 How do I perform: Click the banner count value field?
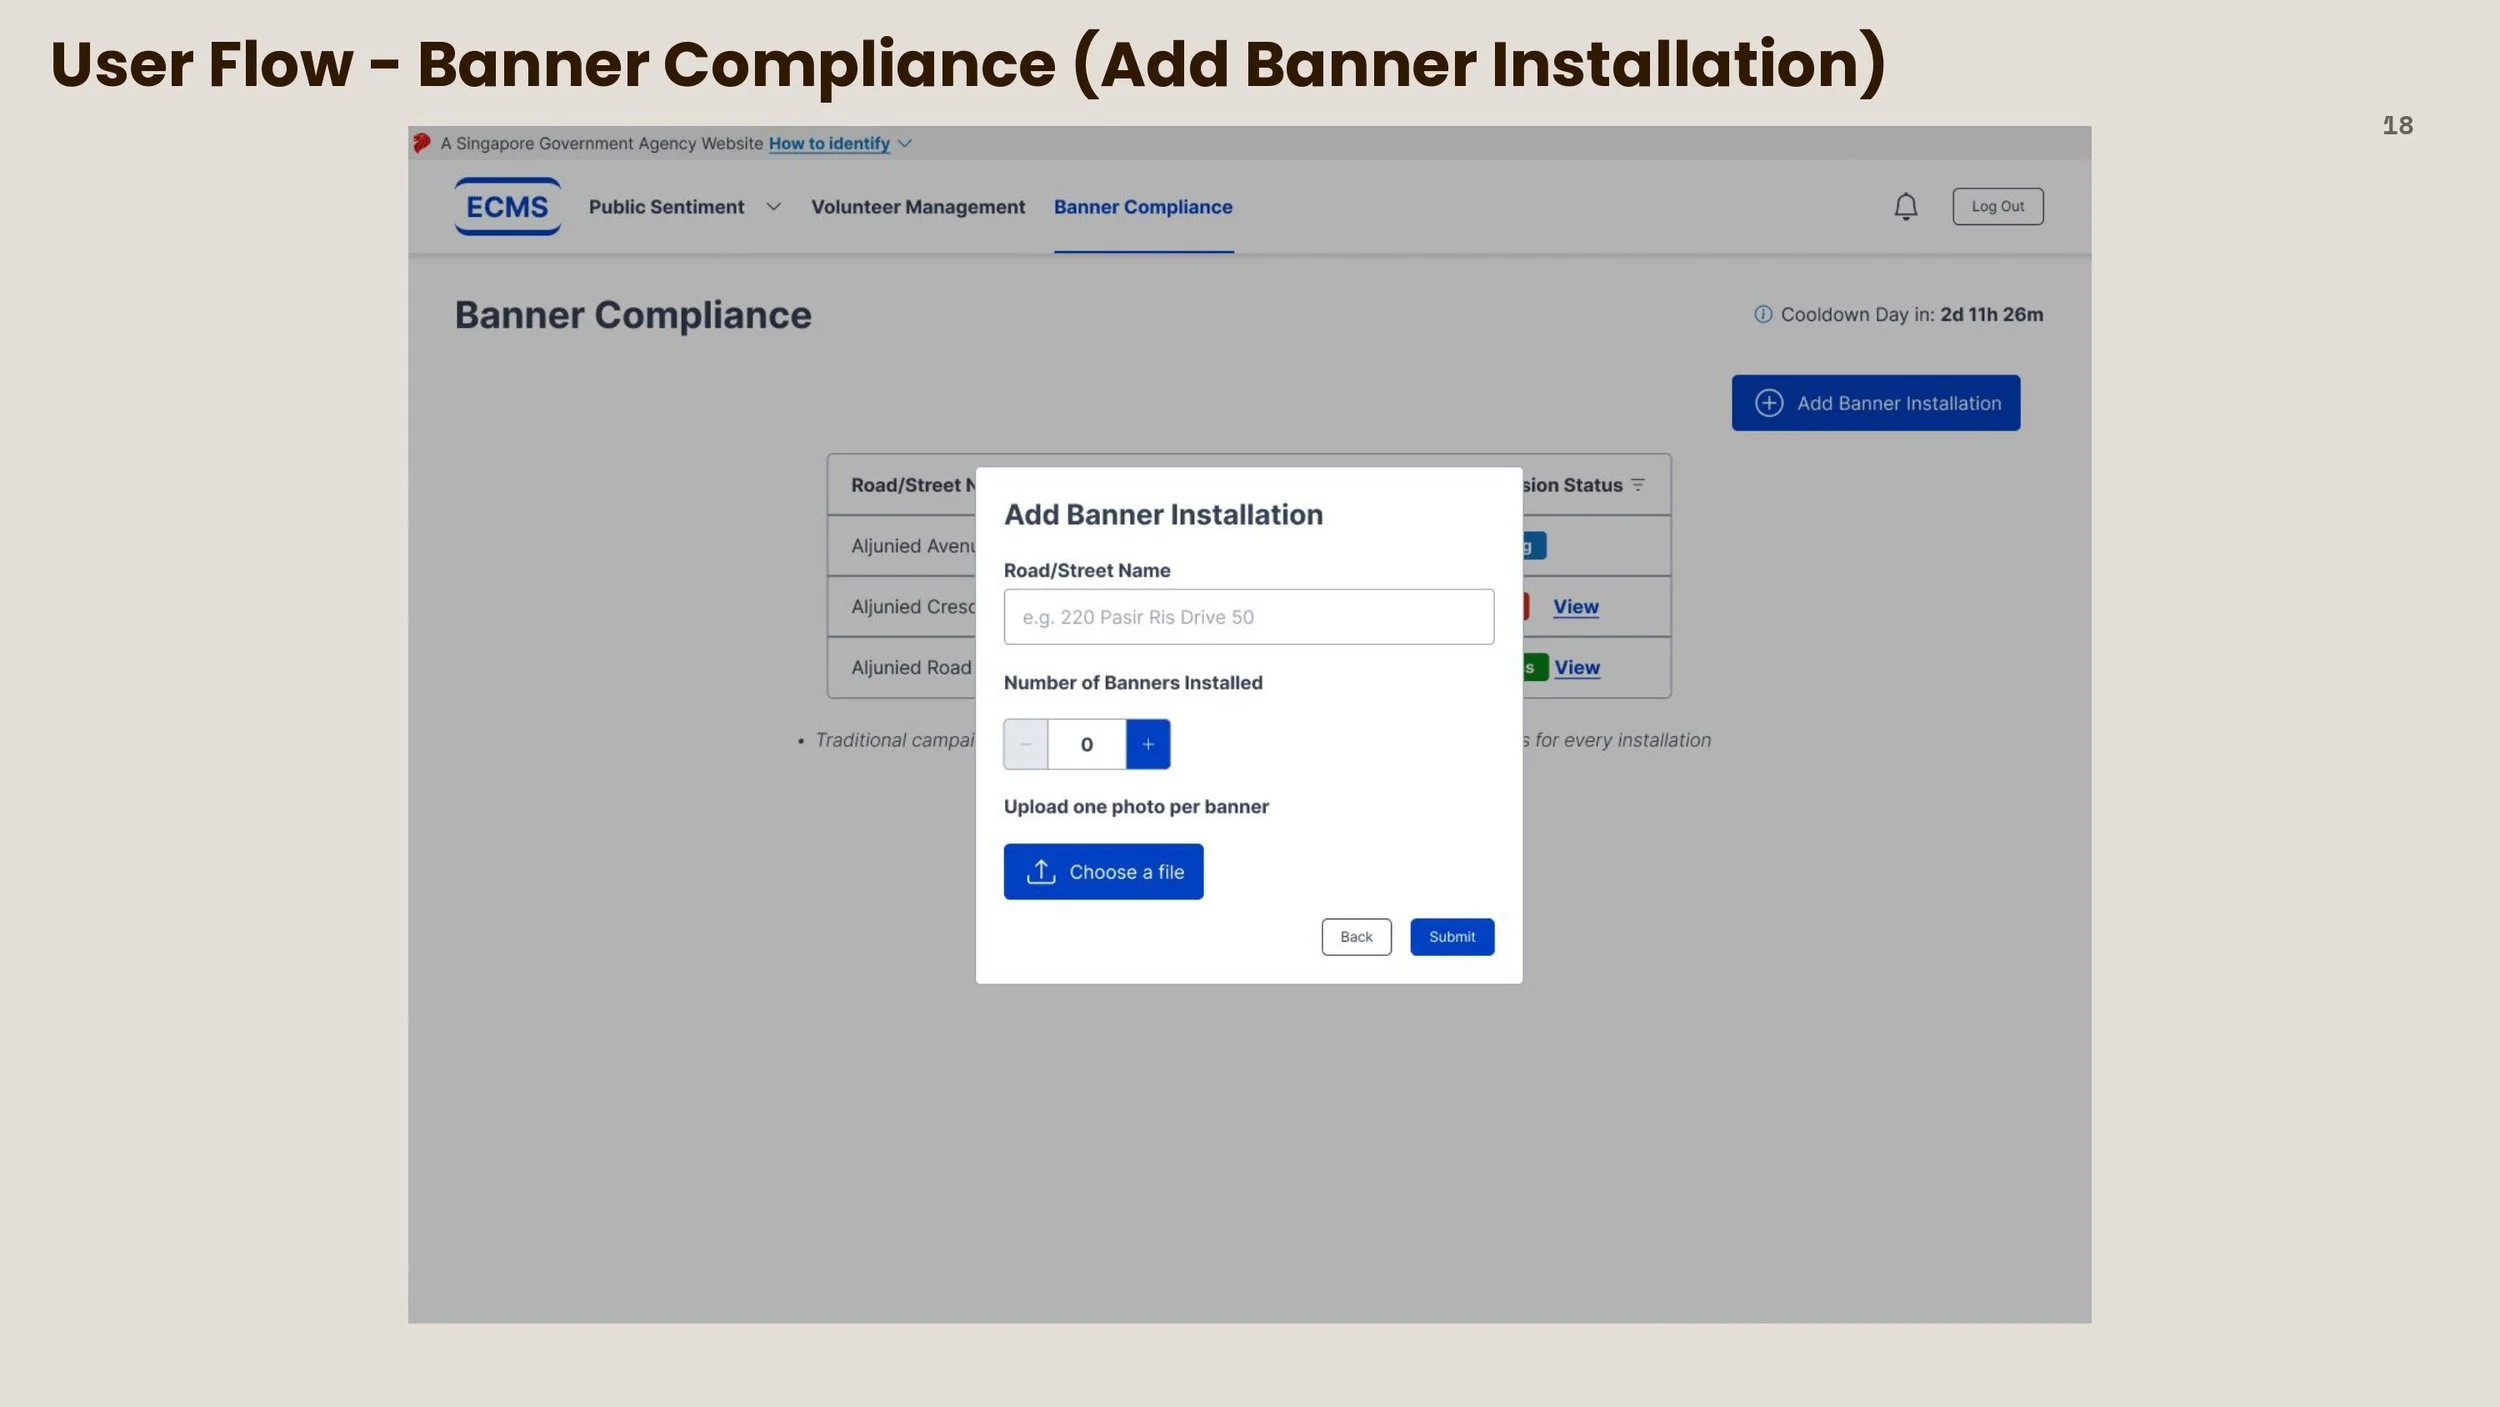(x=1087, y=744)
